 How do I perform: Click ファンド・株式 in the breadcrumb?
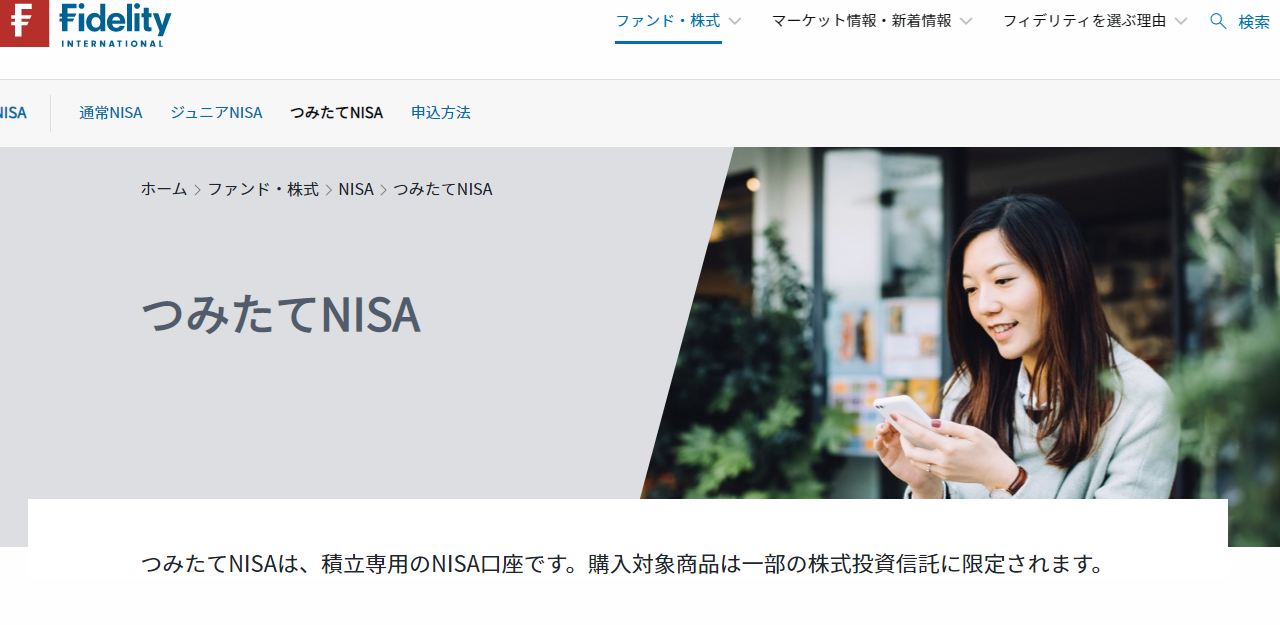click(263, 189)
